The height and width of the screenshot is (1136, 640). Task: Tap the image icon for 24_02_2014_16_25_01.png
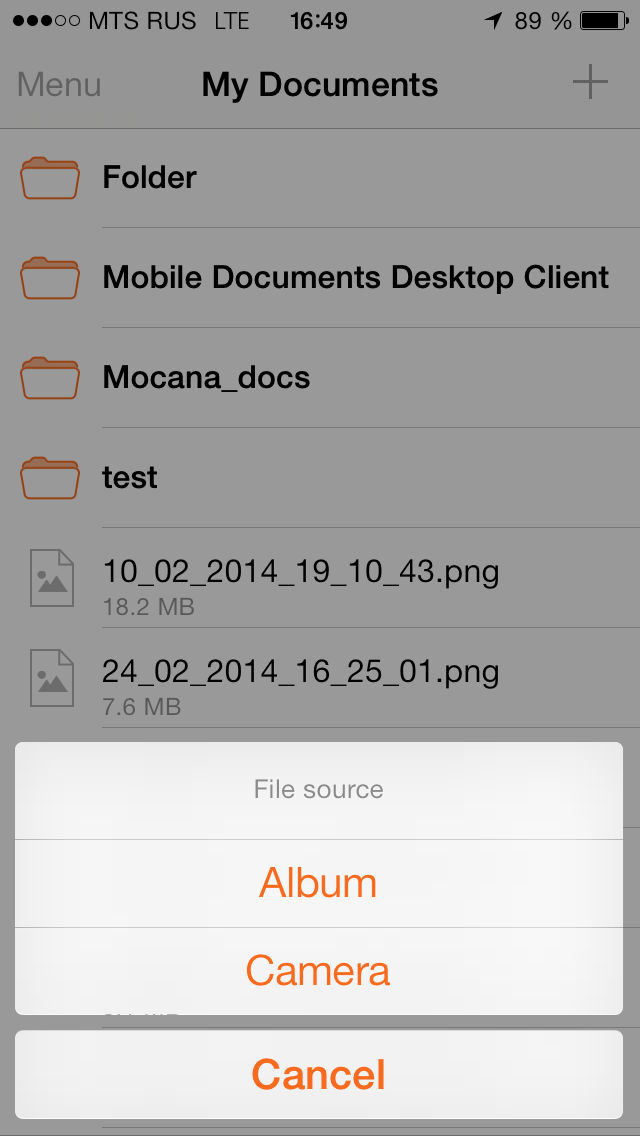[x=51, y=677]
